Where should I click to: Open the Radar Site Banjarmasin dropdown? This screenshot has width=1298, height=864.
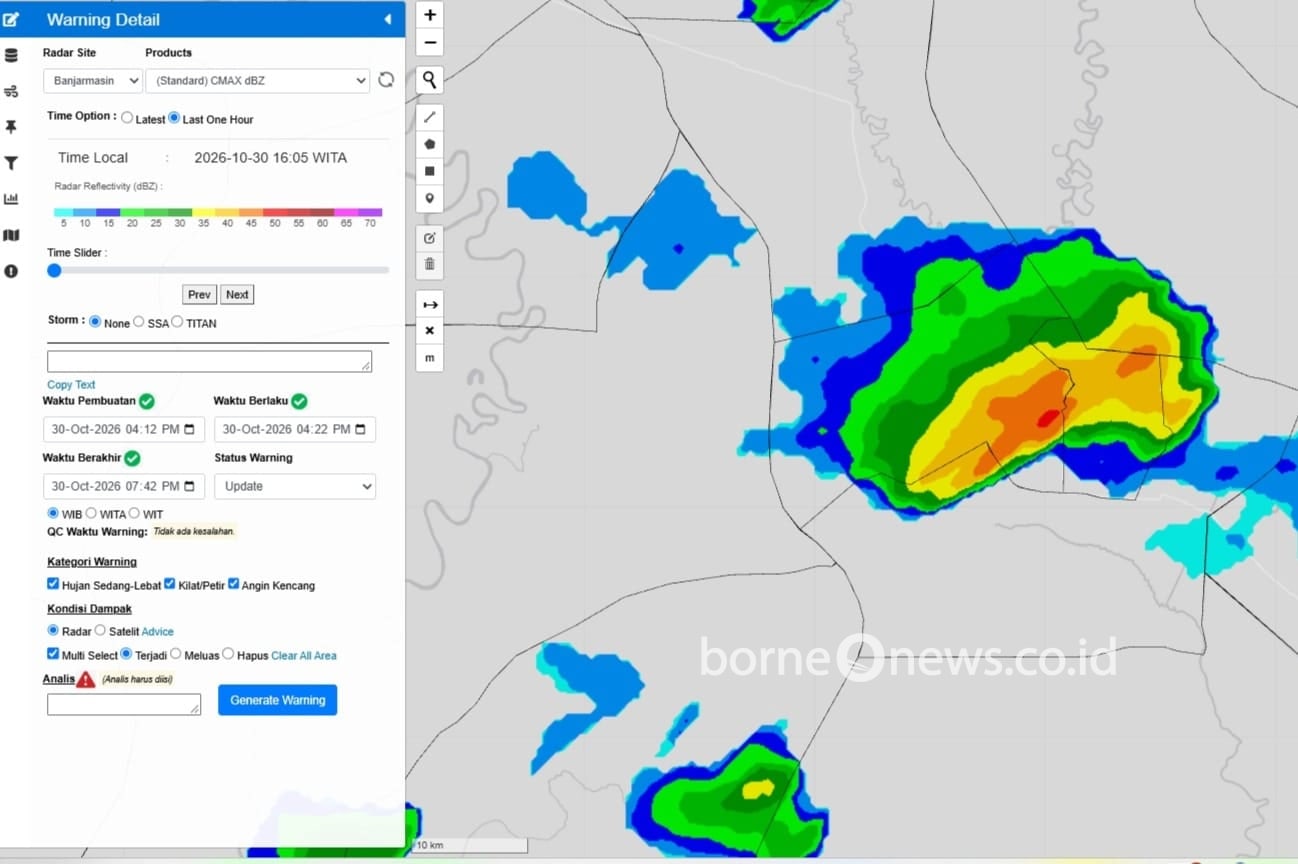click(x=92, y=80)
